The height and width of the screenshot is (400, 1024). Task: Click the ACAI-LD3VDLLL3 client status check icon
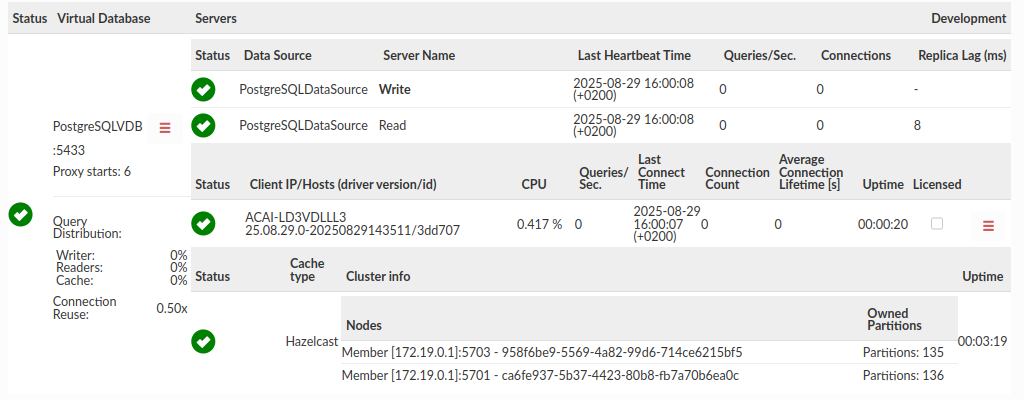[203, 224]
